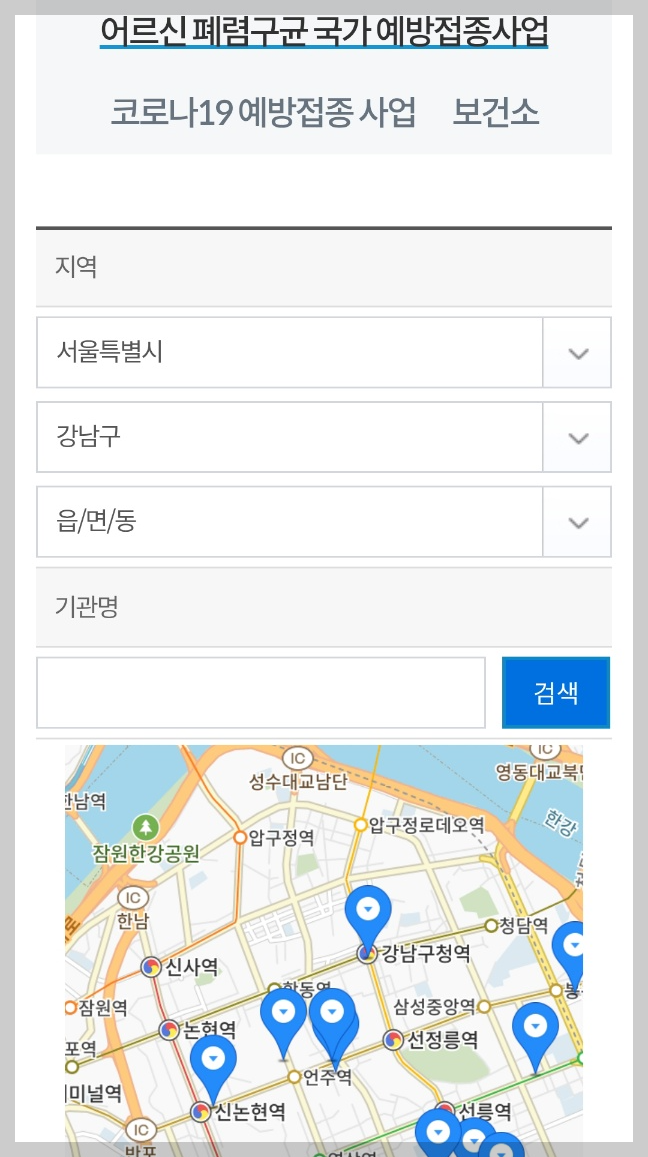The width and height of the screenshot is (648, 1157).
Task: Select the 보건소 tab
Action: coord(496,112)
